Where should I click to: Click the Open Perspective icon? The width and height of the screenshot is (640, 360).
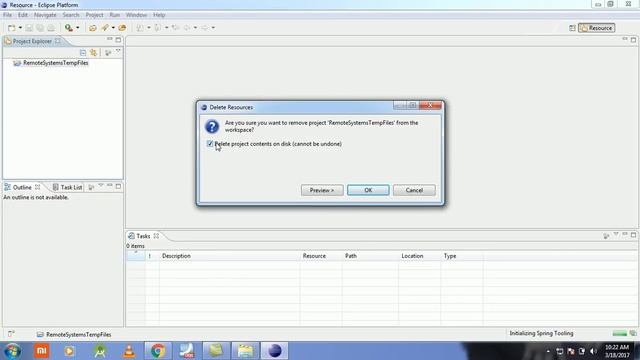[x=572, y=28]
